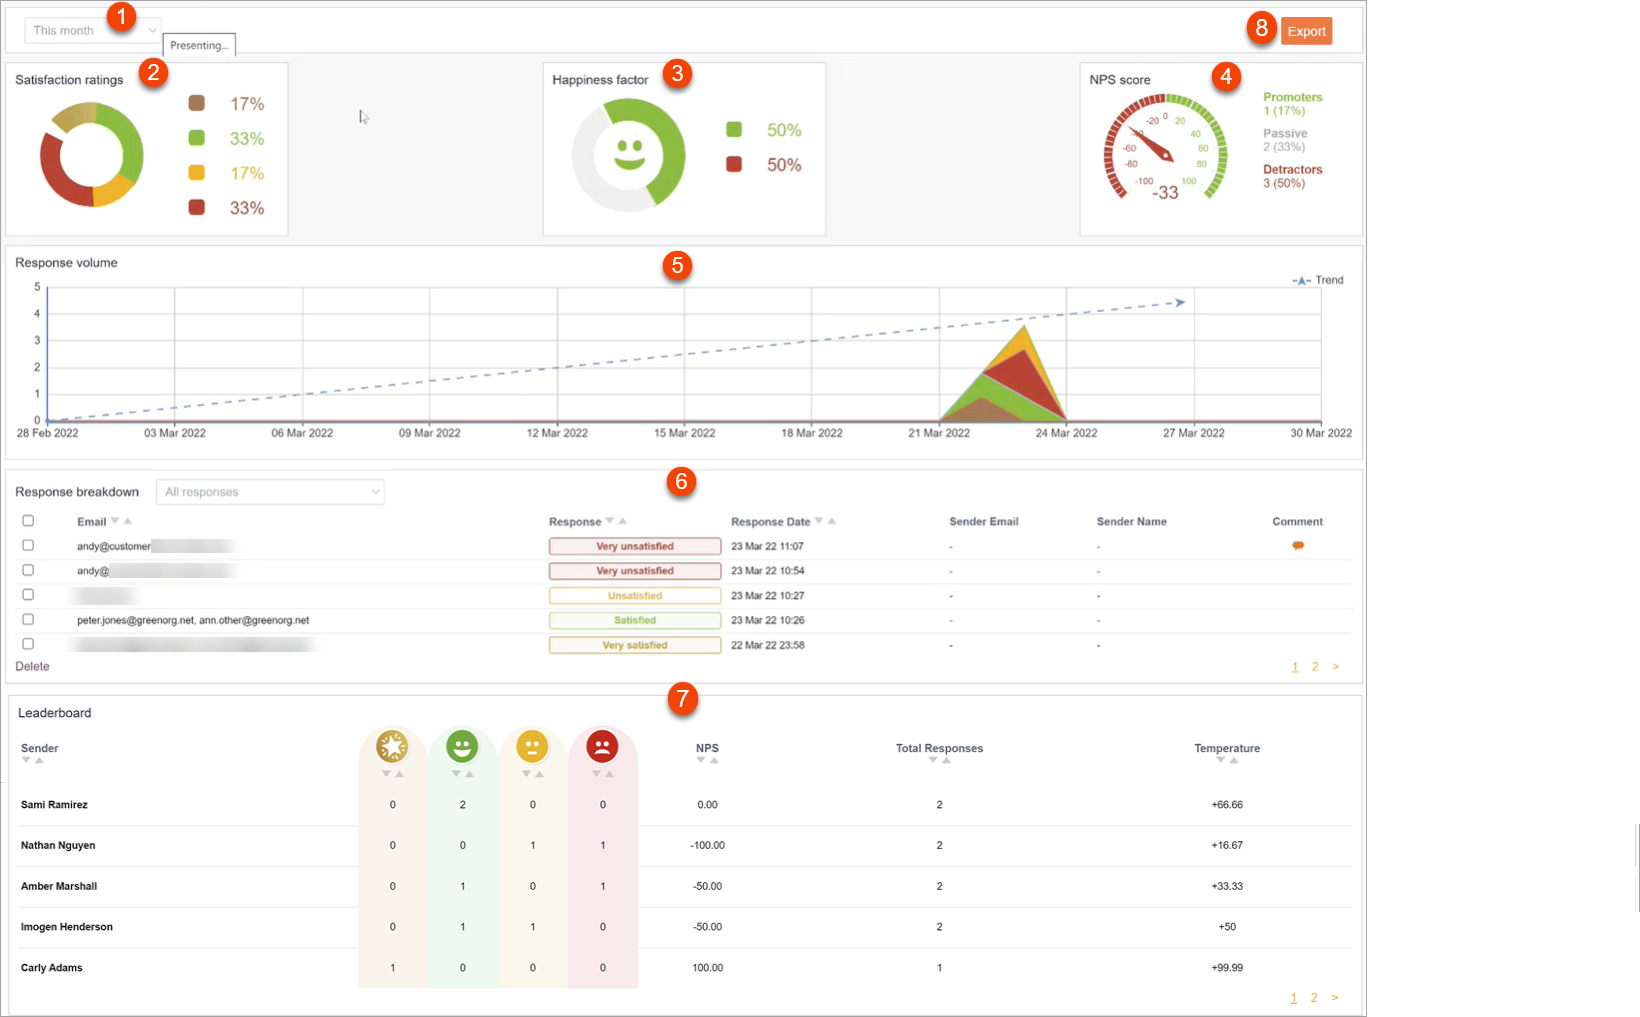Click the Delete link below the response list

pos(32,666)
